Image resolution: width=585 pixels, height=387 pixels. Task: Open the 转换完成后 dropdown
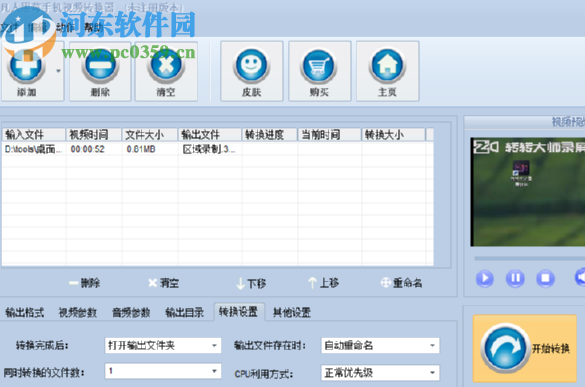(163, 345)
